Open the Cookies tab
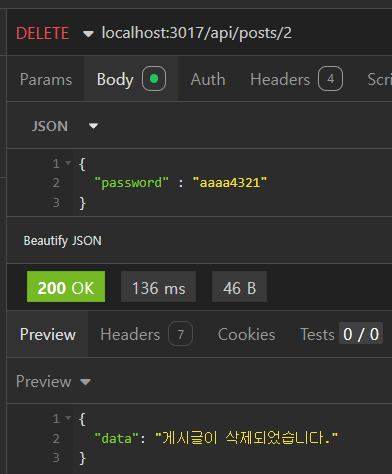Screen dimensions: 392x474 pyautogui.click(x=246, y=334)
